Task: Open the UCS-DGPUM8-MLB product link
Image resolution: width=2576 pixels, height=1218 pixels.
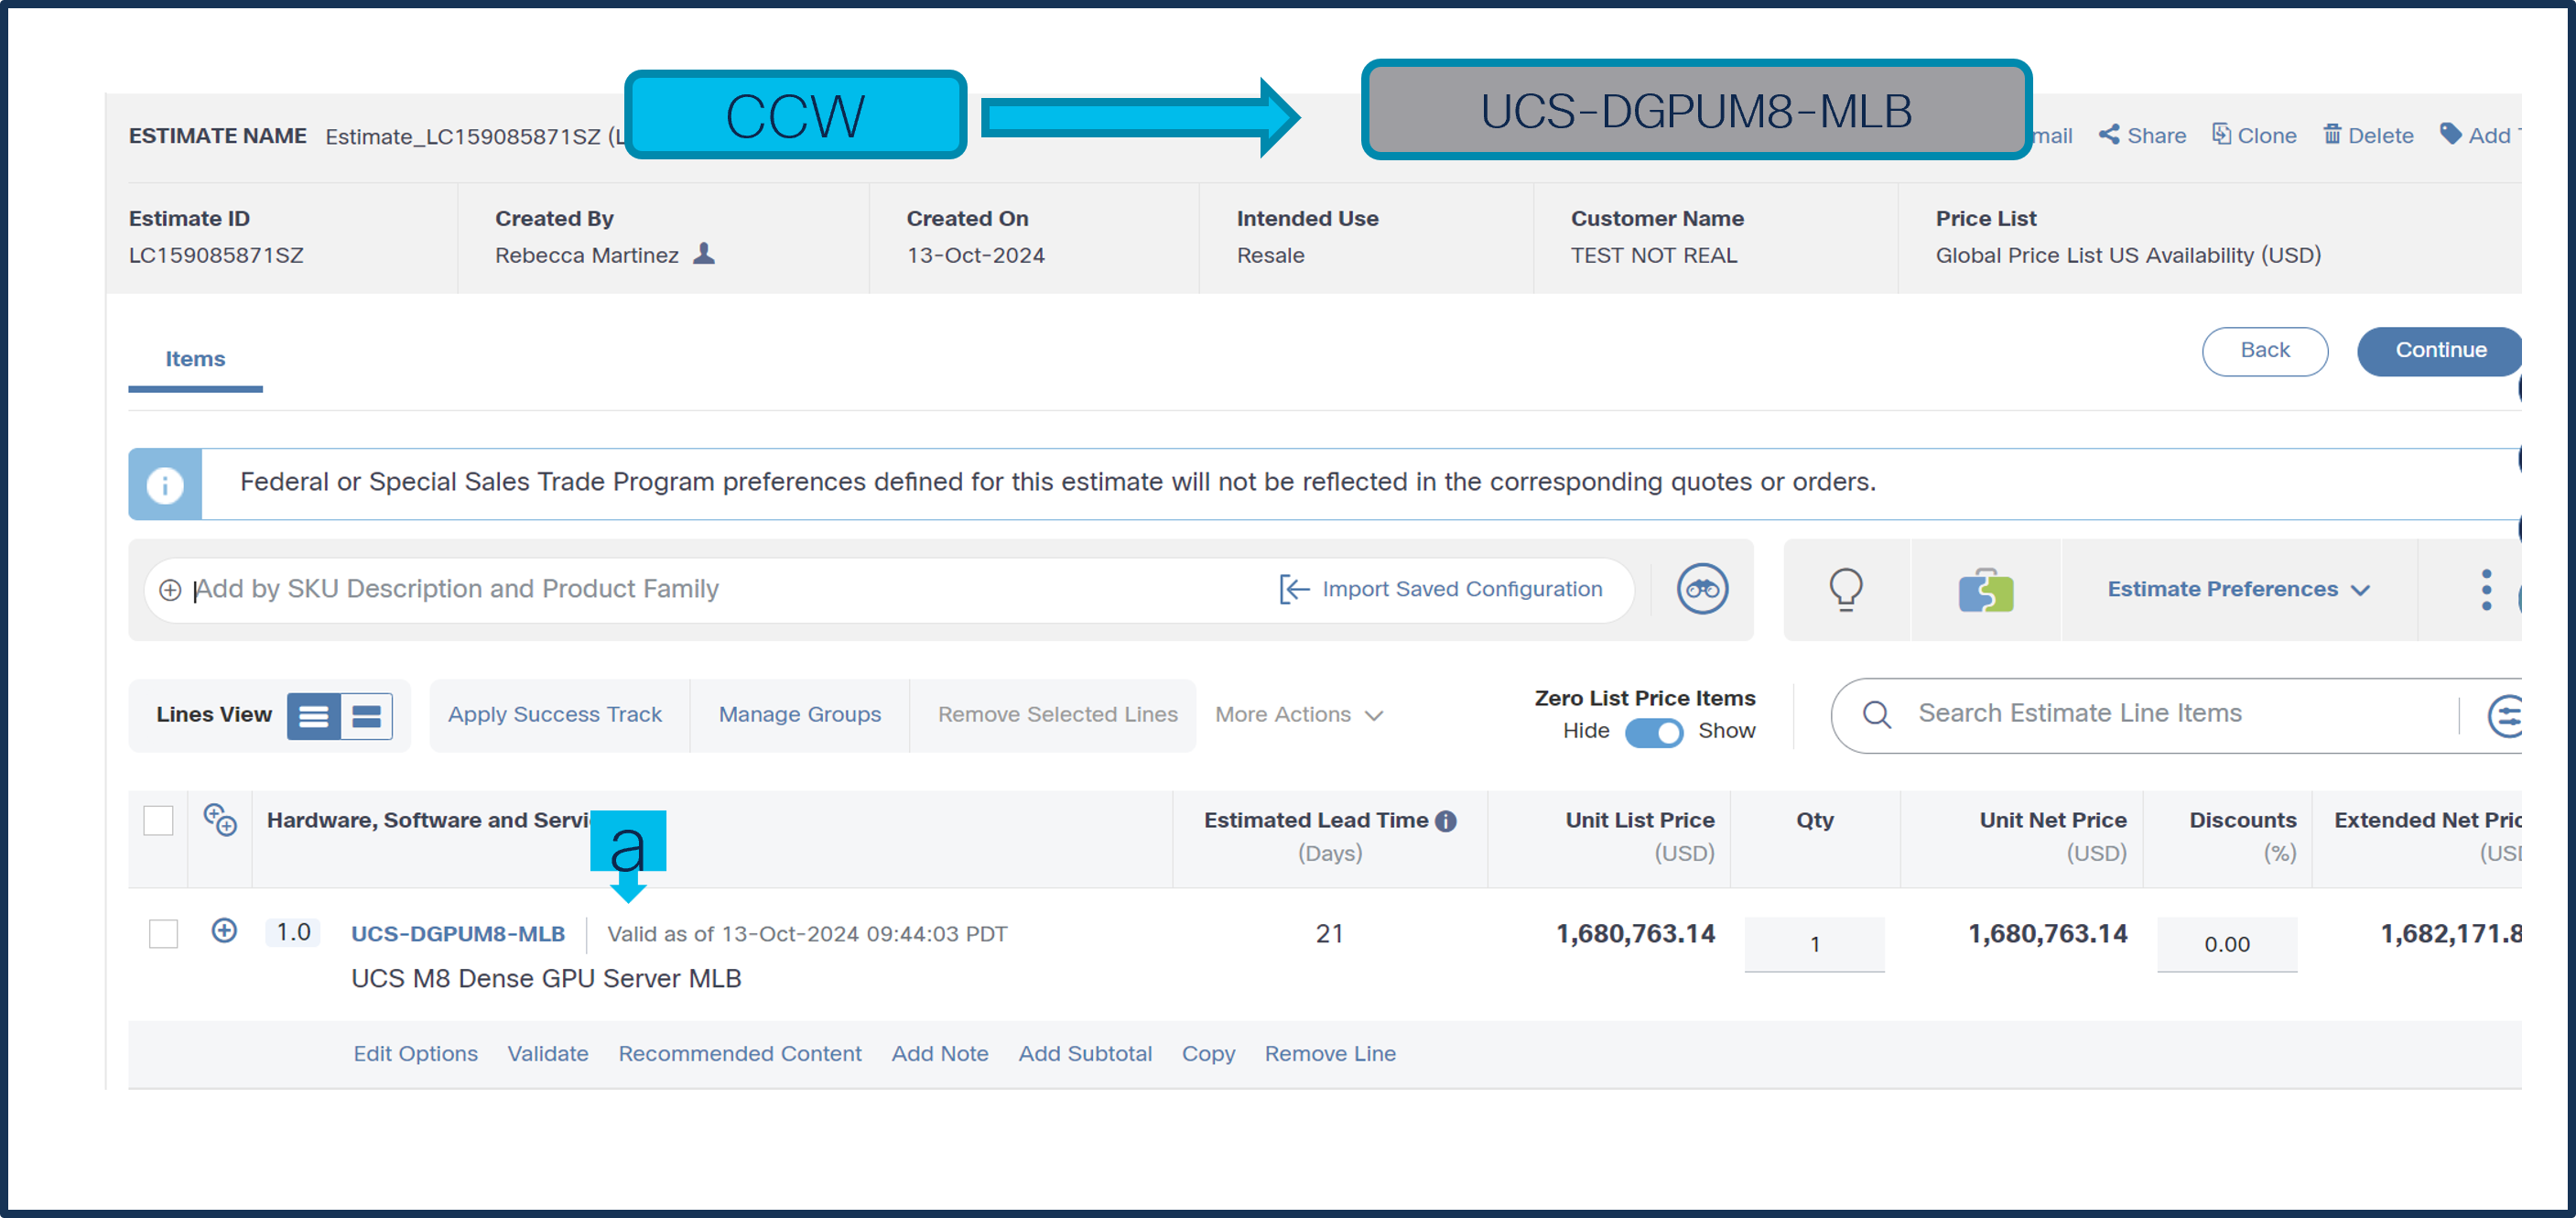Action: coord(457,934)
